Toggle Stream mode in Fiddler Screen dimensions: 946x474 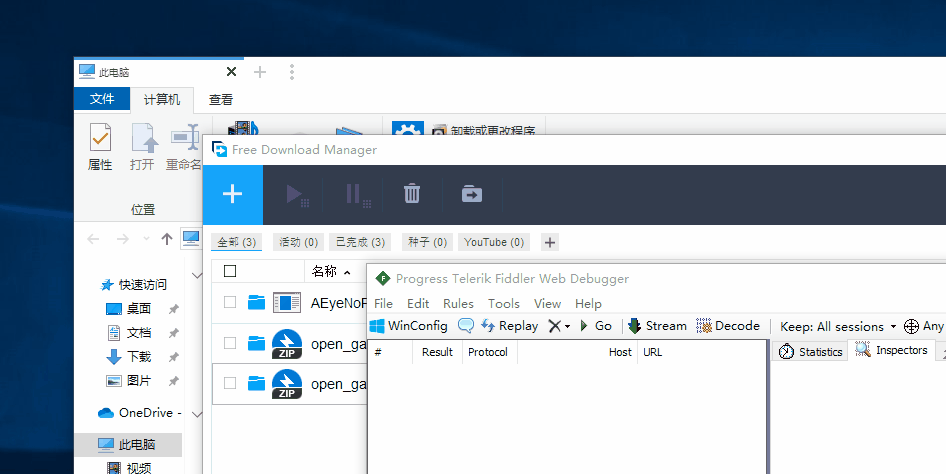[x=657, y=326]
